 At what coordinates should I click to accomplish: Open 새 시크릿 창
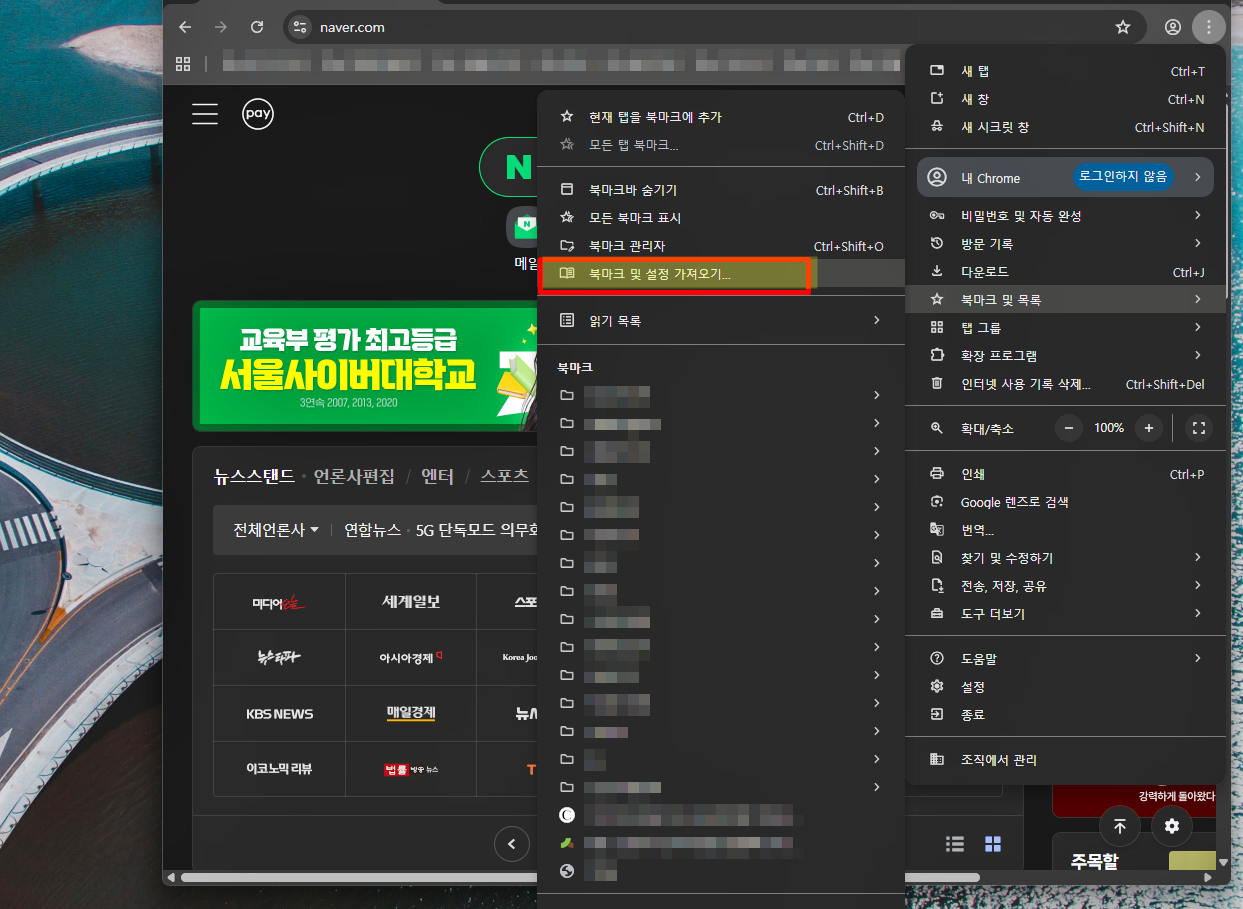pos(1067,128)
